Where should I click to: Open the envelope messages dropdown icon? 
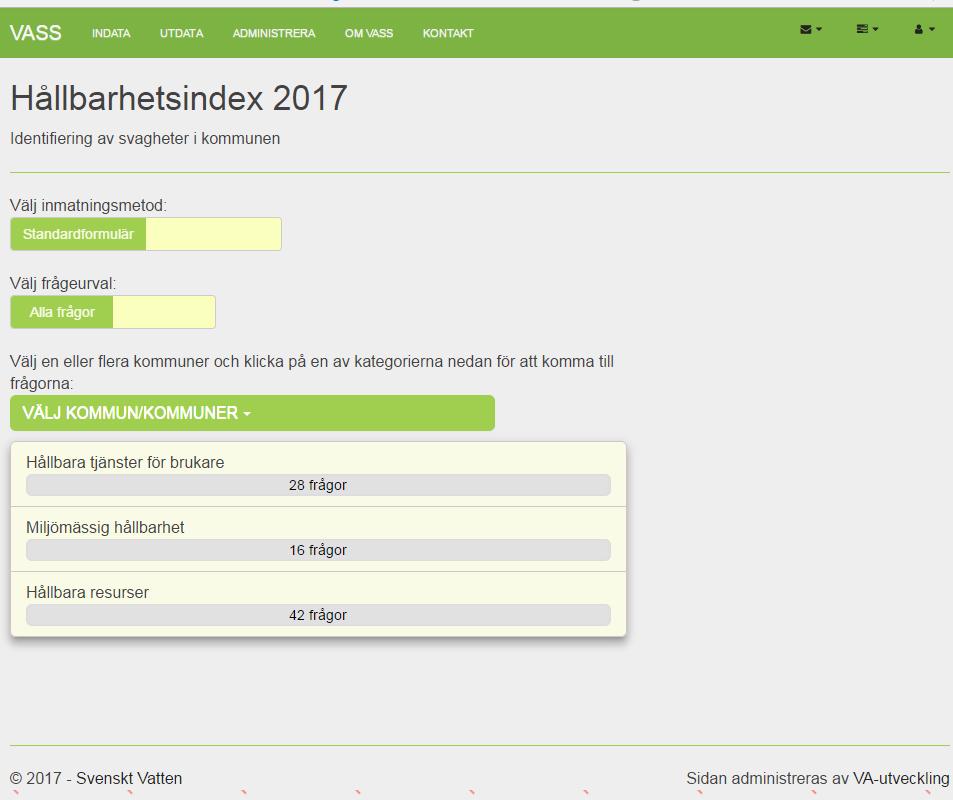tap(811, 29)
